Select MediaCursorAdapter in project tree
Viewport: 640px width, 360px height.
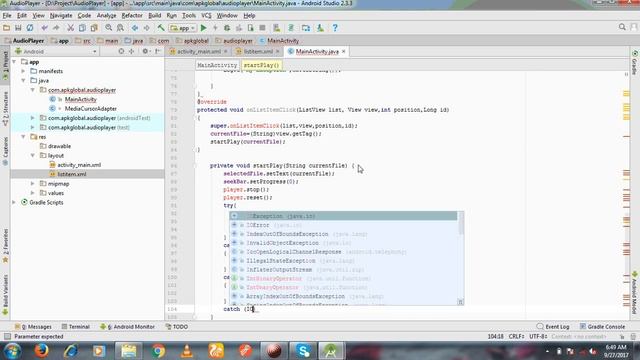[x=91, y=109]
